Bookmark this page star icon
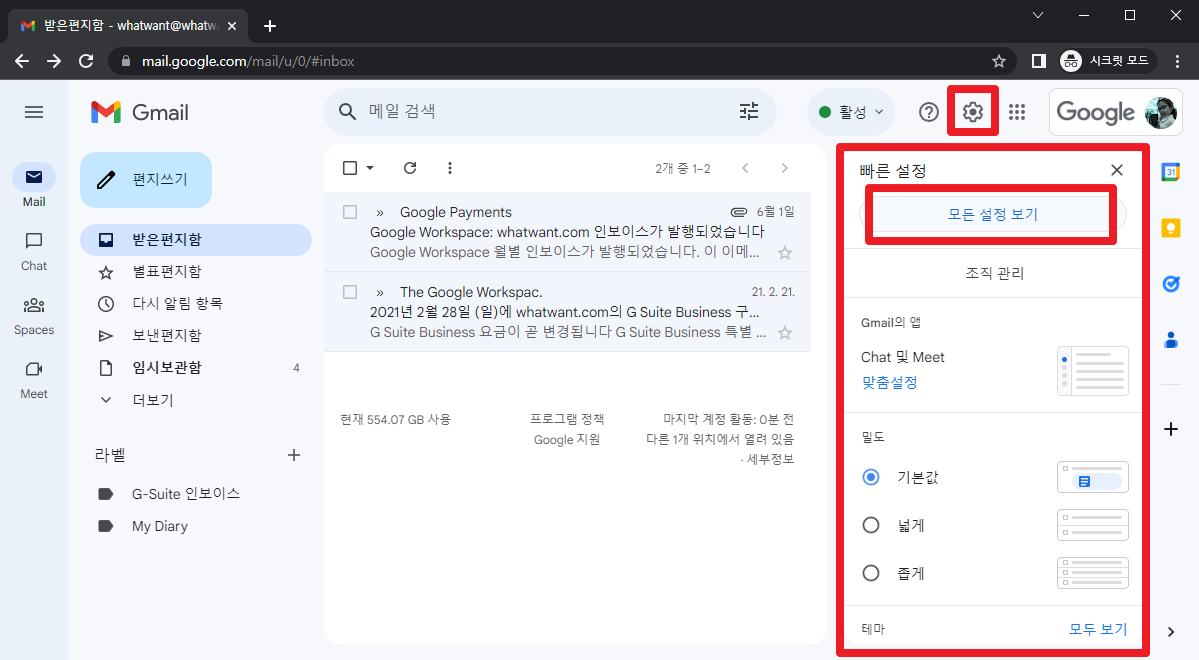The width and height of the screenshot is (1199, 660). click(999, 61)
